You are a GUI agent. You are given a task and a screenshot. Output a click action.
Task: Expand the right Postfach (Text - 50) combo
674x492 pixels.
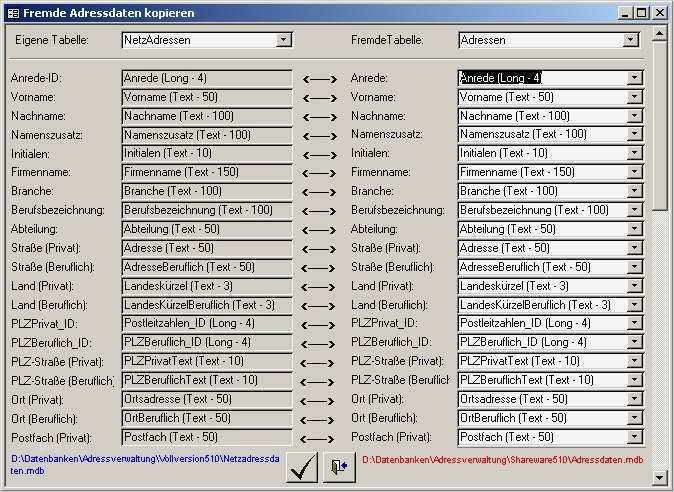(634, 437)
